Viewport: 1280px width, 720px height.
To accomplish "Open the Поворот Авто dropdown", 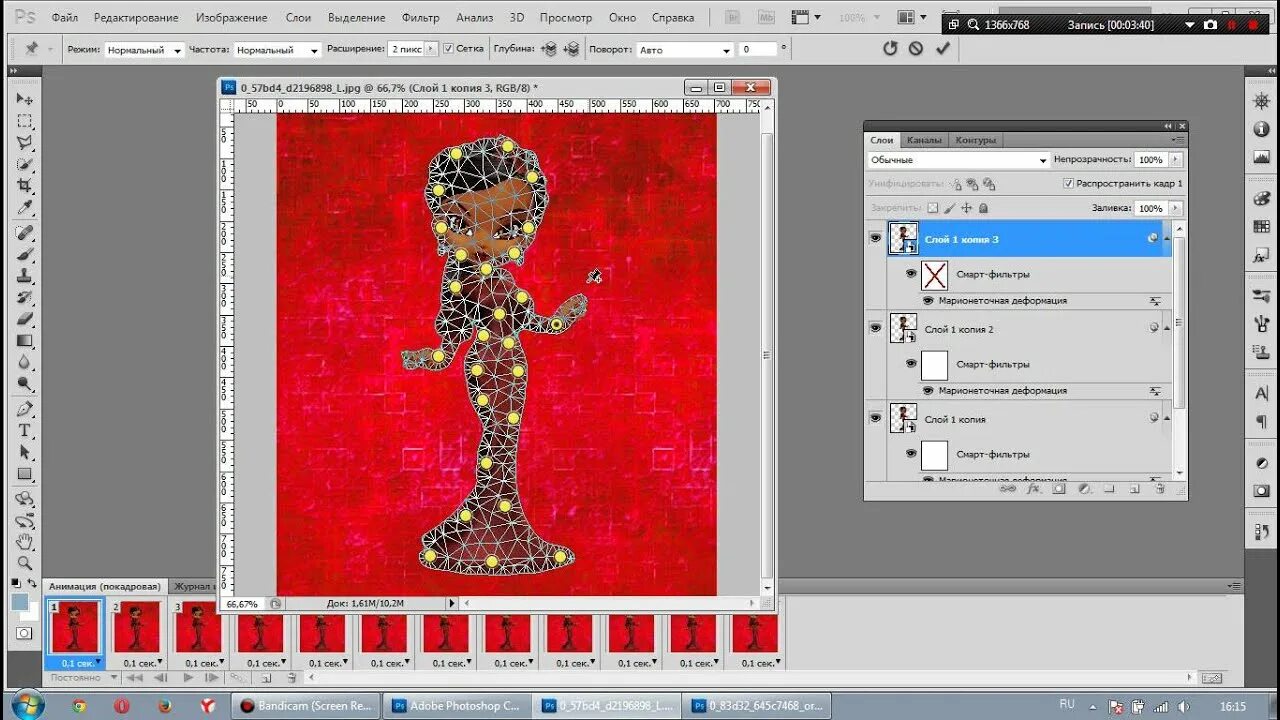I will [x=685, y=49].
